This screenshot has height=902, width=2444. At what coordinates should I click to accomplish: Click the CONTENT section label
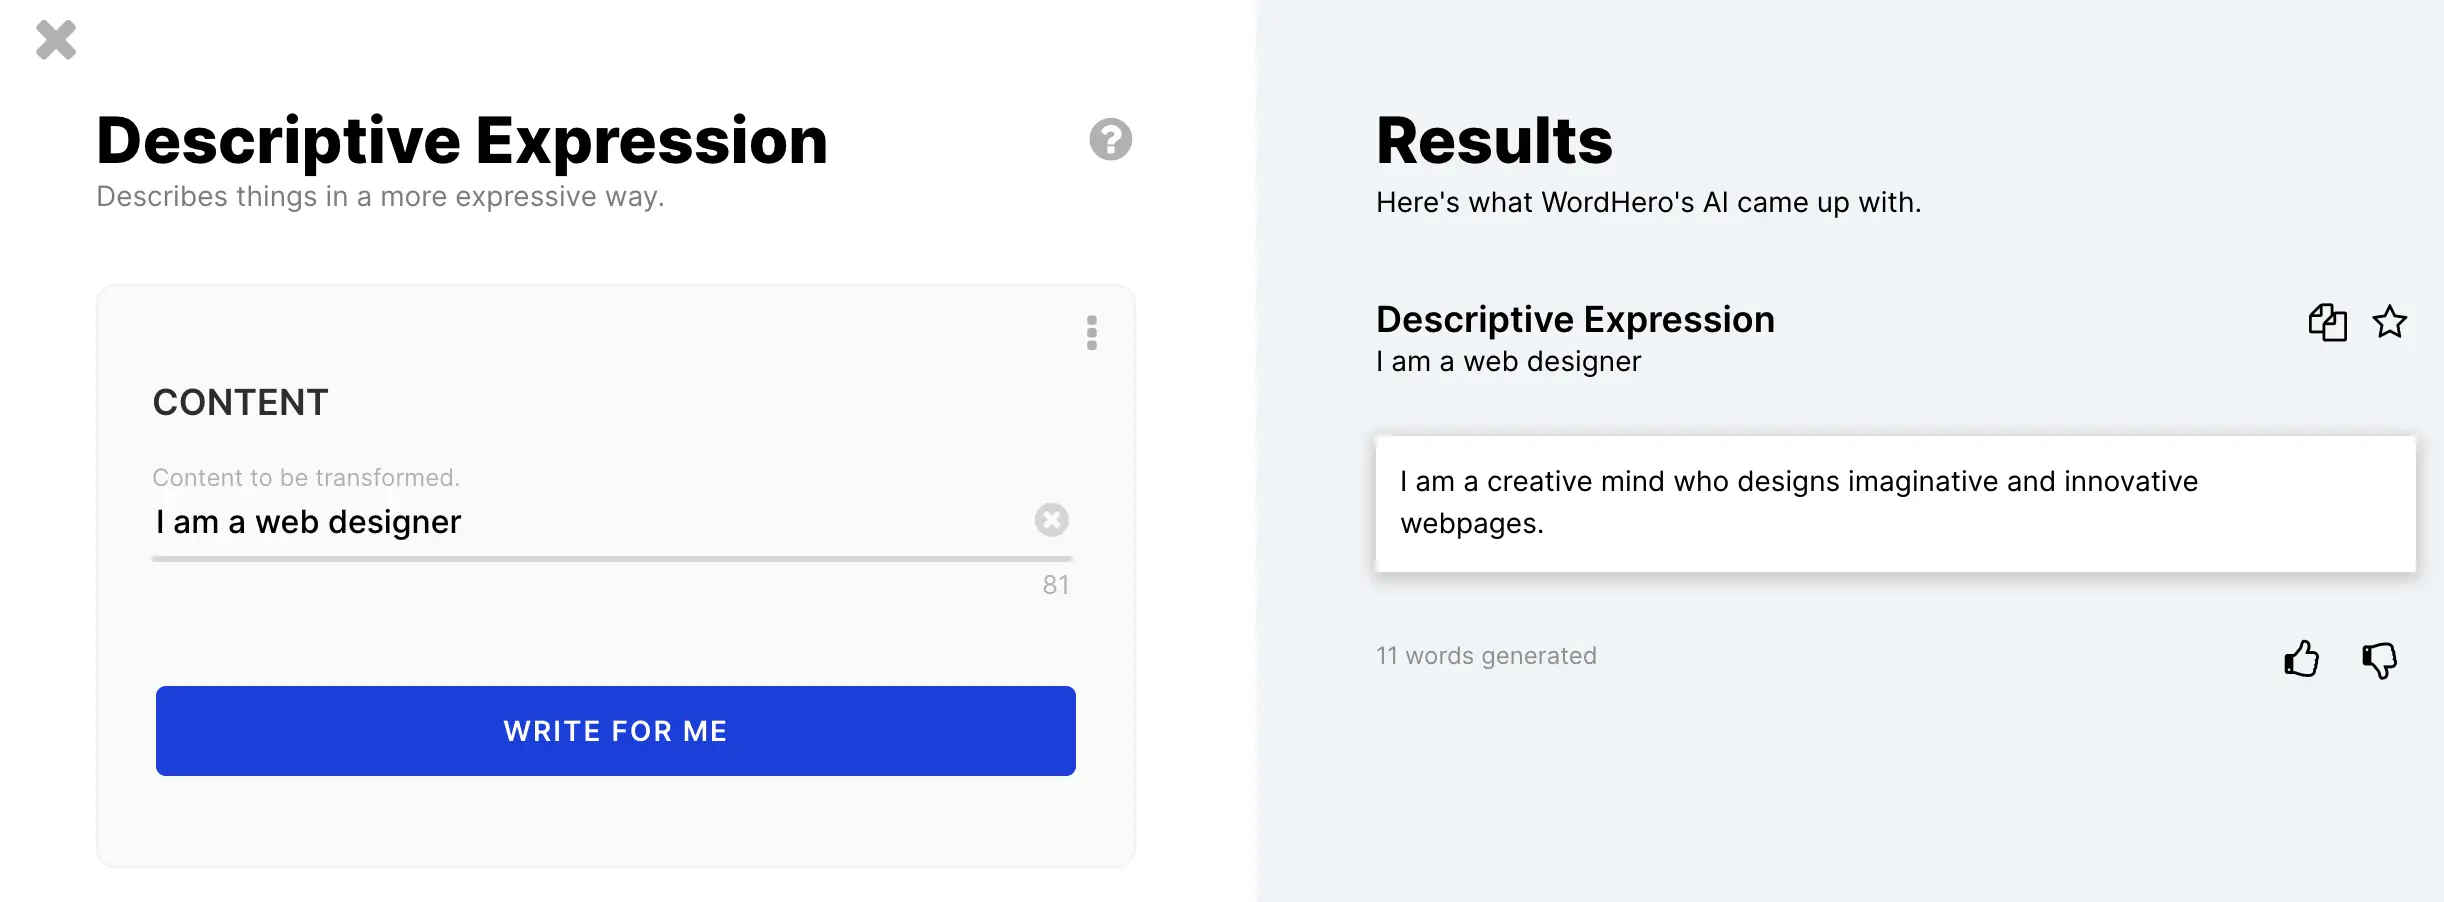click(x=240, y=403)
